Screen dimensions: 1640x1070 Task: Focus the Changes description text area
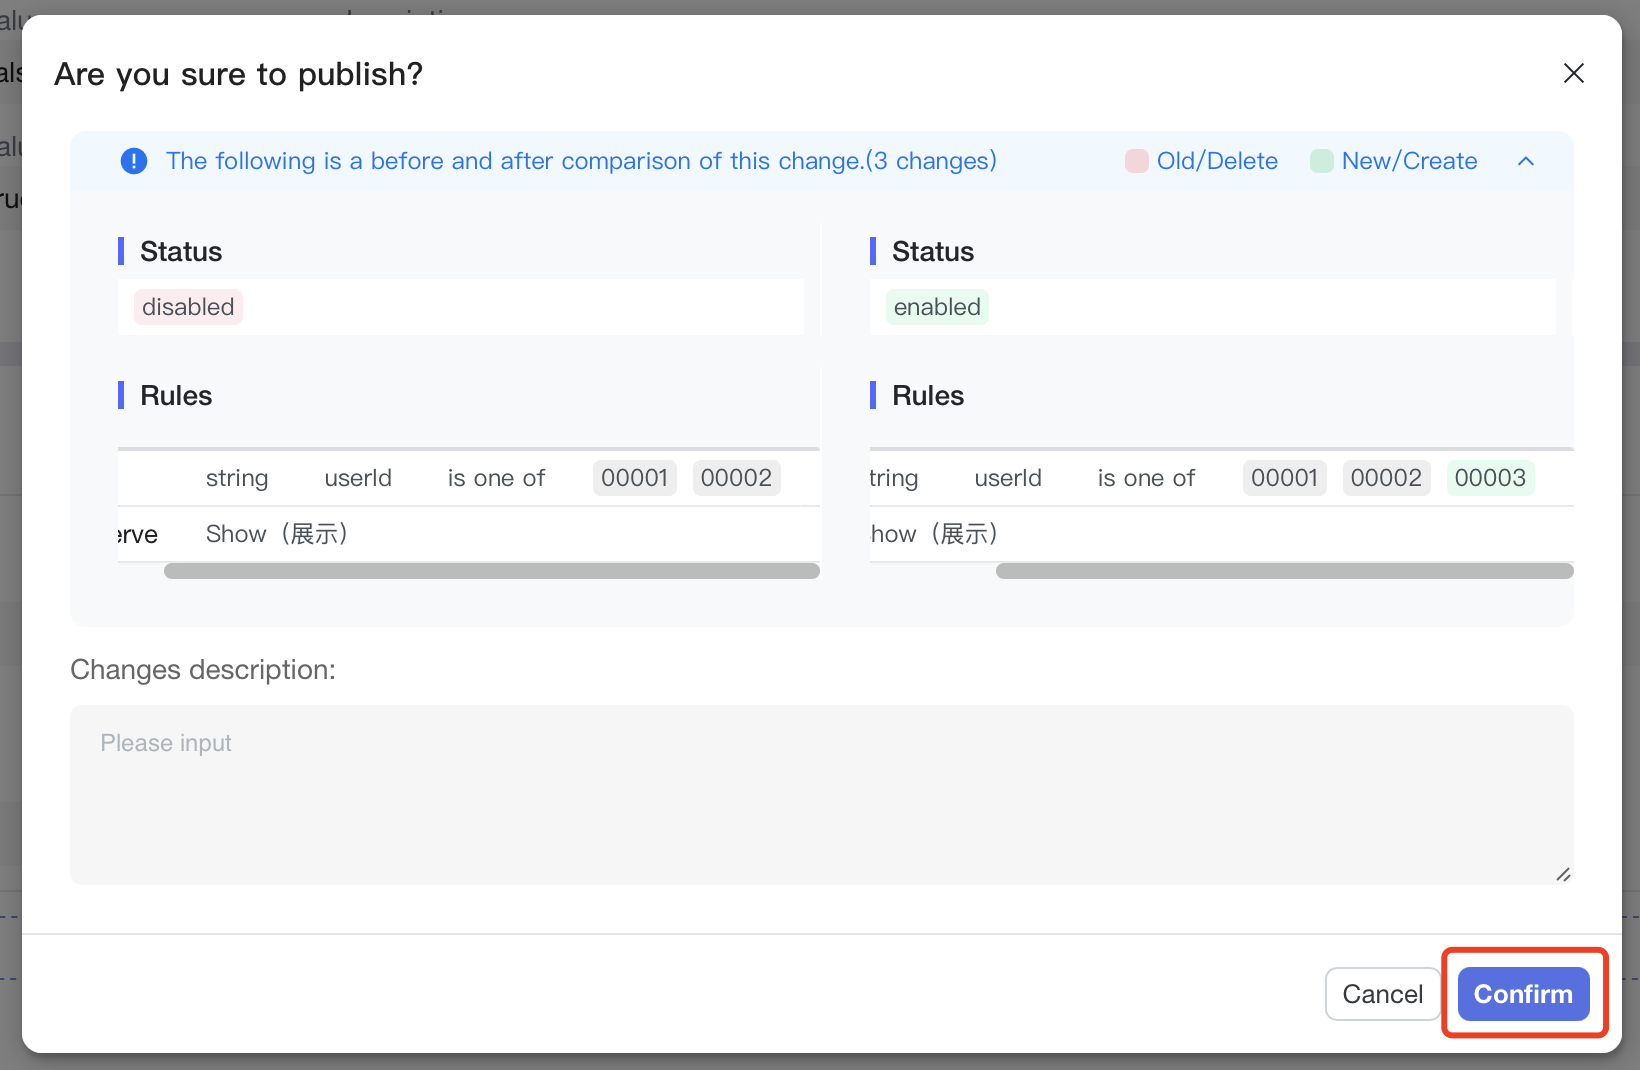820,794
